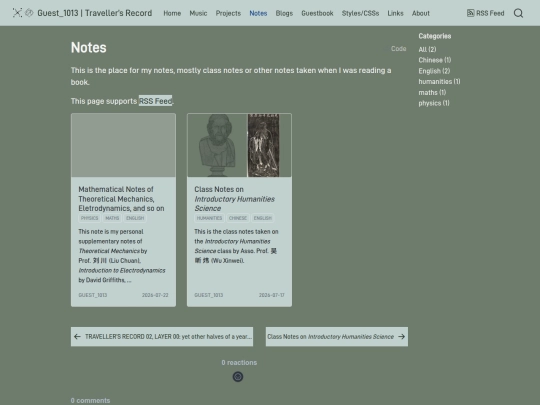The height and width of the screenshot is (405, 540).
Task: Click the 0 reactions label
Action: 239,363
